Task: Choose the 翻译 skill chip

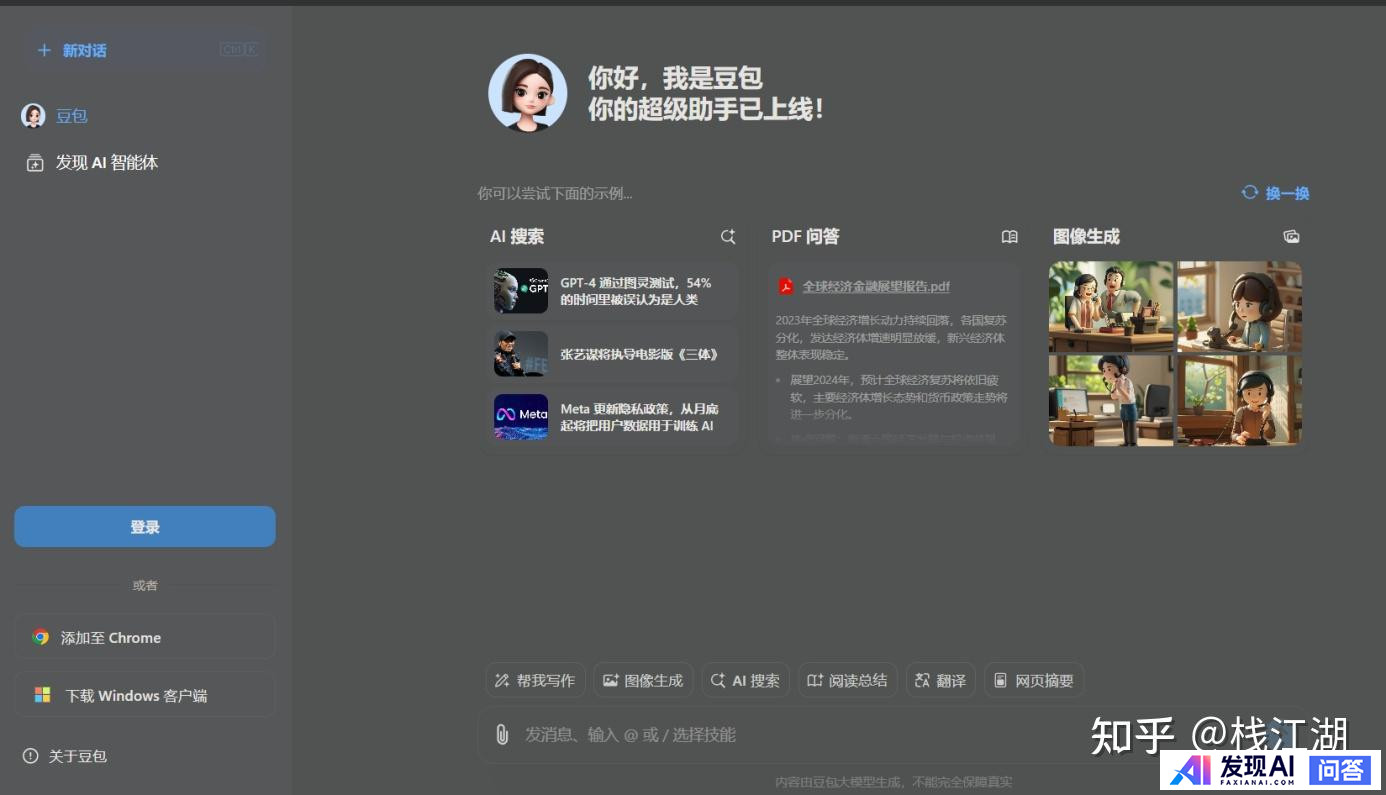Action: pos(940,680)
